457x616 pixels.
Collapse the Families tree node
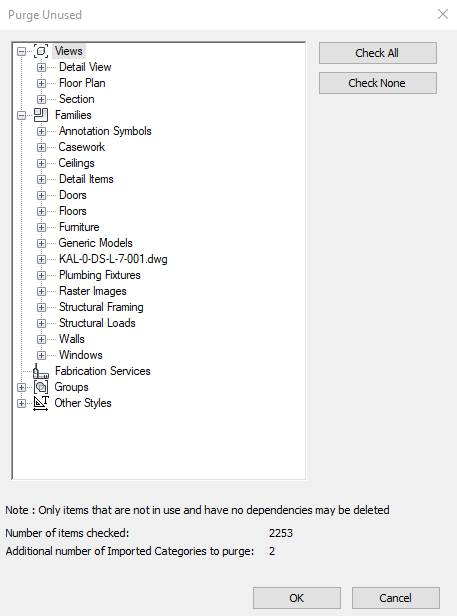point(22,116)
